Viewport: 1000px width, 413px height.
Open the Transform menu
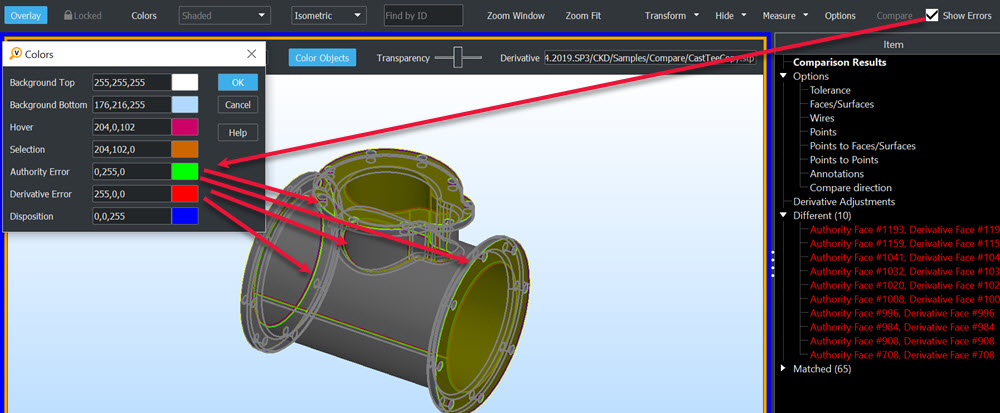pyautogui.click(x=671, y=16)
